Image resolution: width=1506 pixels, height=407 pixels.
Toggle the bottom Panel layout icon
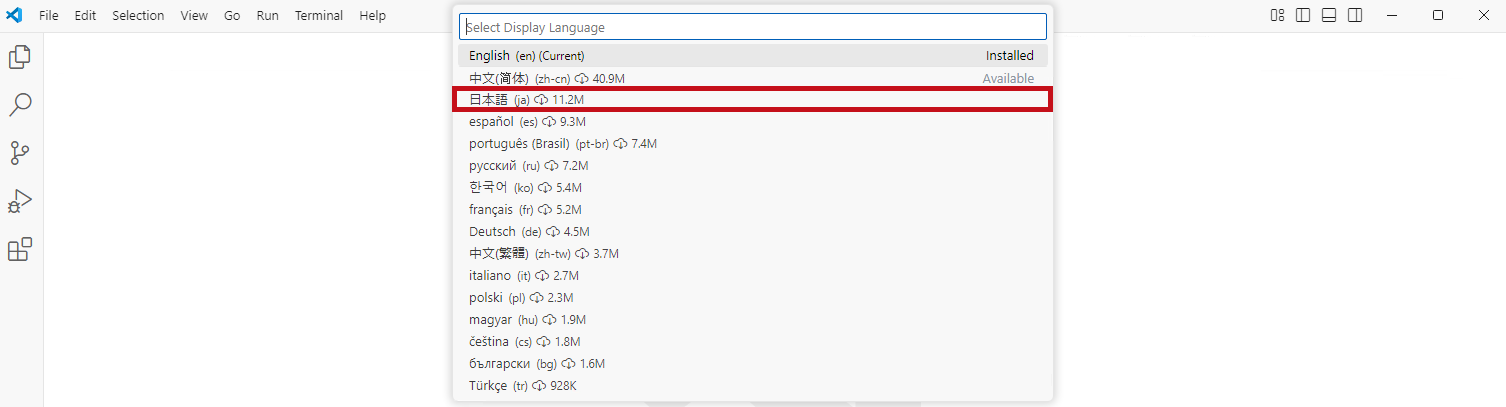click(x=1329, y=15)
